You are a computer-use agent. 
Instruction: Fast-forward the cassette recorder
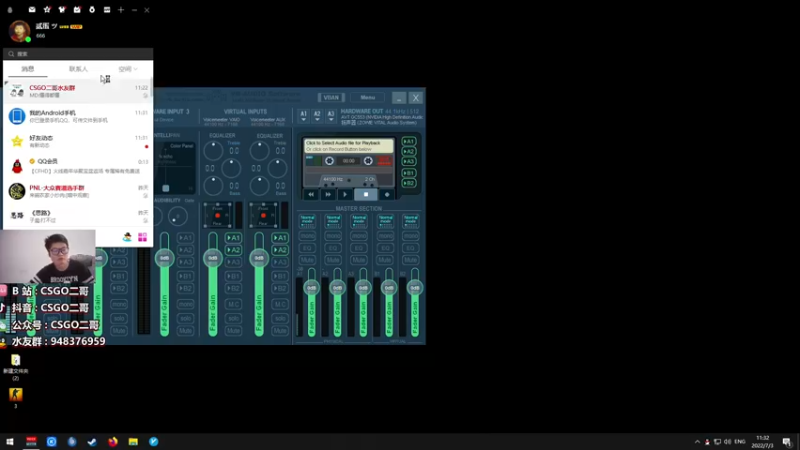328,194
